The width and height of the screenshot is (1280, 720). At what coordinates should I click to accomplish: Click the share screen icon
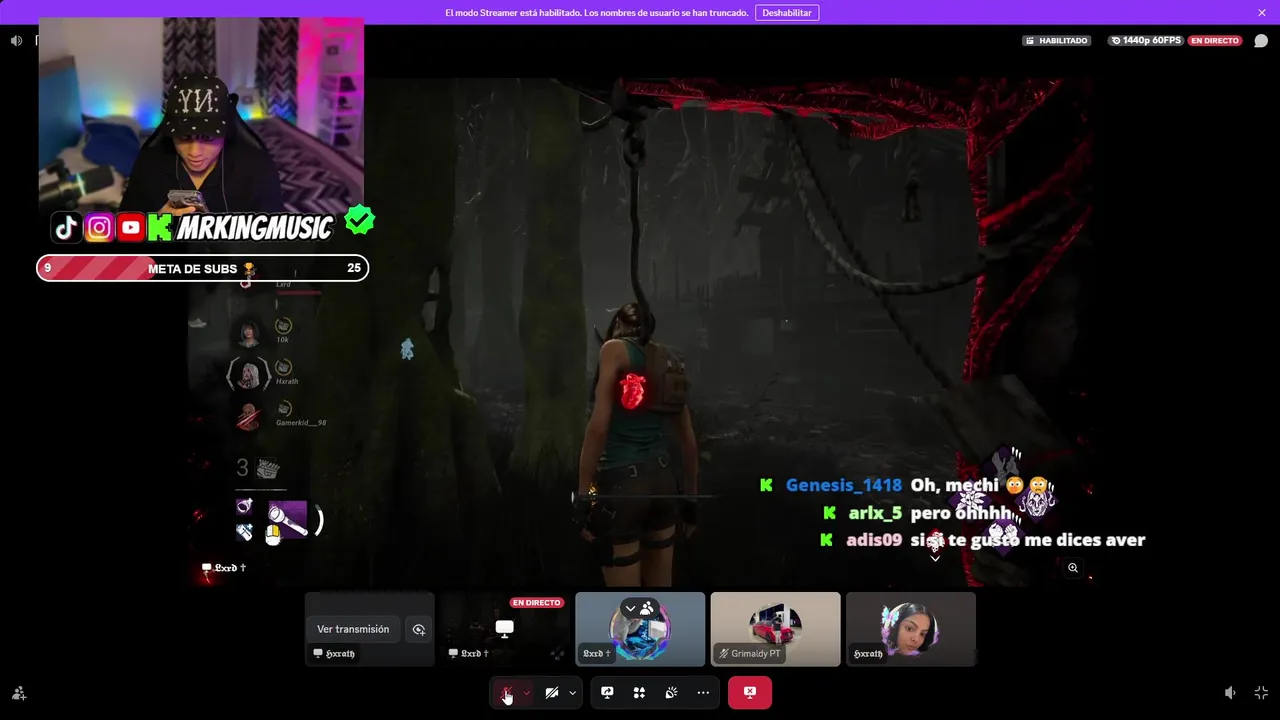[x=607, y=692]
